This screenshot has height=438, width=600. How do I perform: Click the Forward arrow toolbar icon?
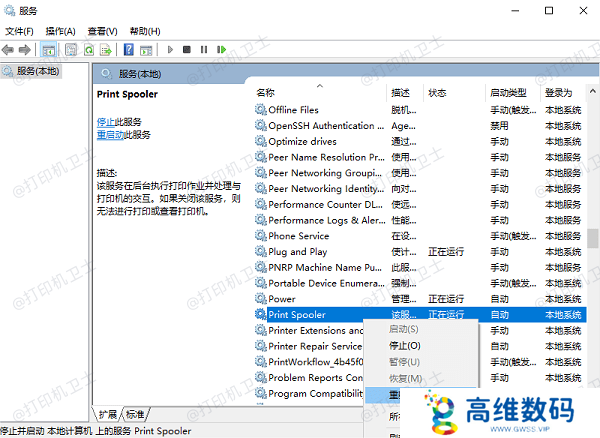pyautogui.click(x=25, y=49)
